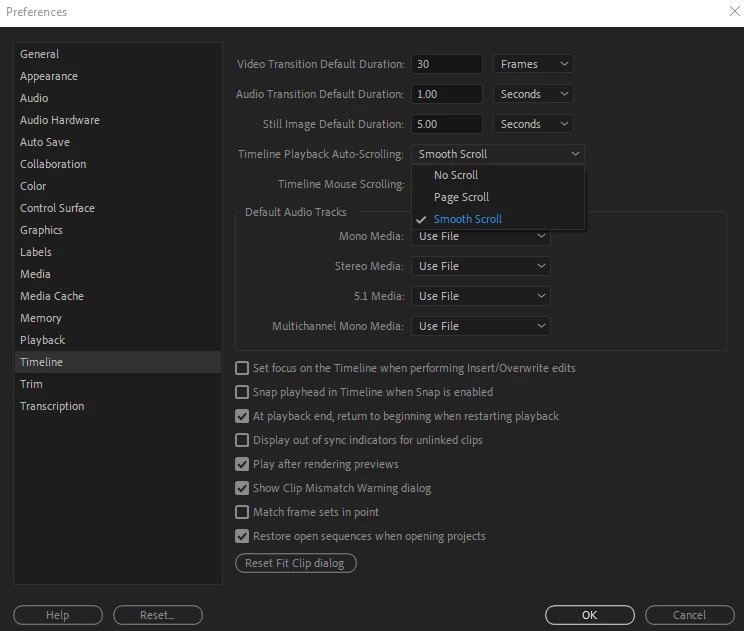Open Audio Transition Seconds unit dropdown
744x631 pixels.
pyautogui.click(x=533, y=94)
